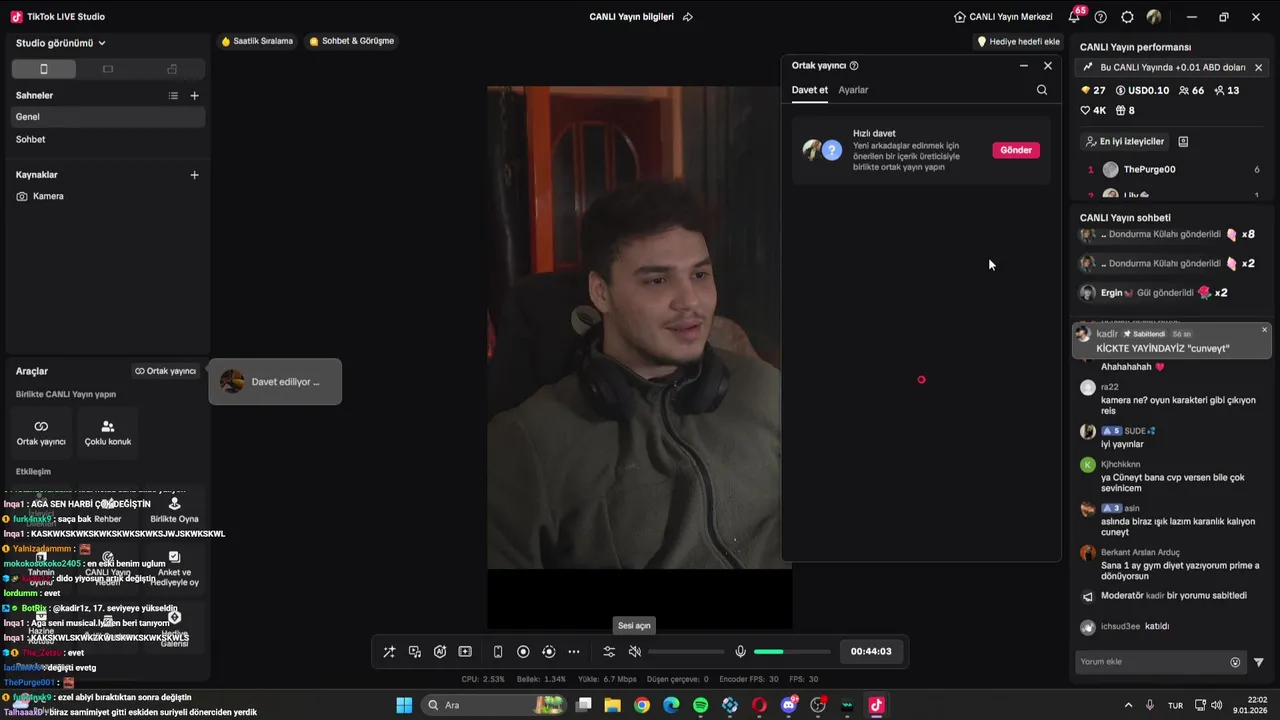The width and height of the screenshot is (1280, 720).
Task: Open the viewer list card icon beside En iyi izleyiciler
Action: point(1183,142)
